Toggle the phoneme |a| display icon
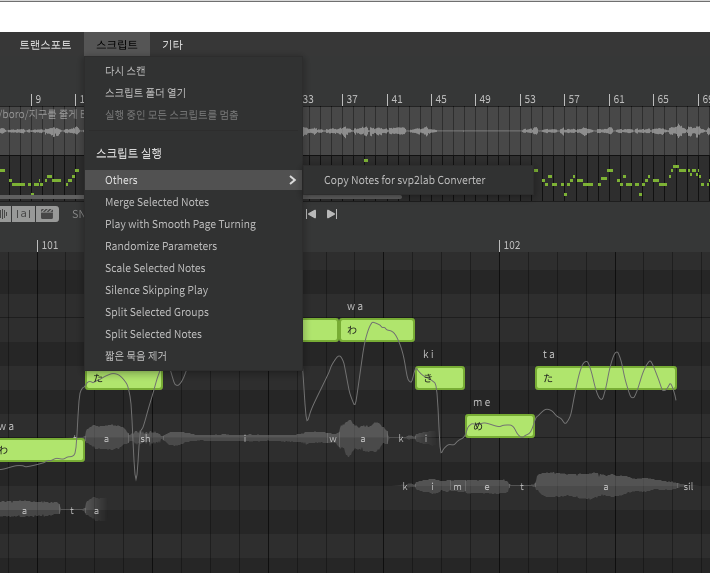 pyautogui.click(x=25, y=214)
